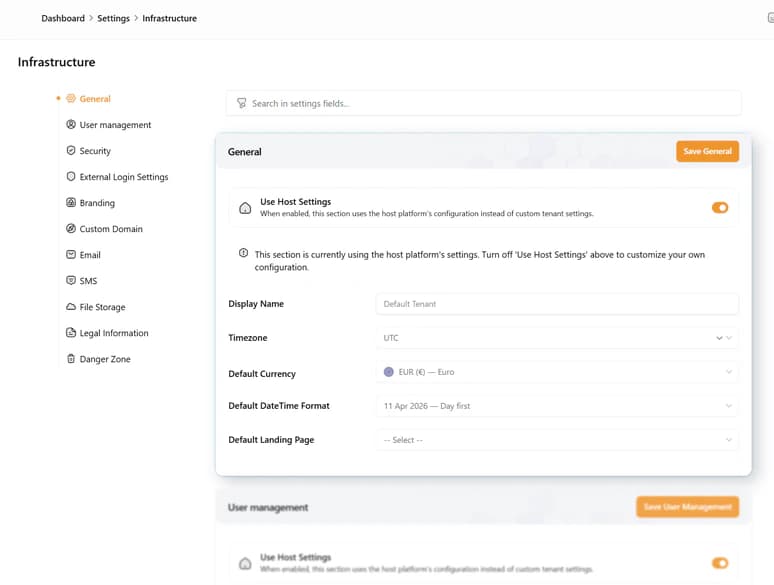The image size is (774, 585).
Task: Click Dashboard breadcrumb link
Action: pos(63,18)
